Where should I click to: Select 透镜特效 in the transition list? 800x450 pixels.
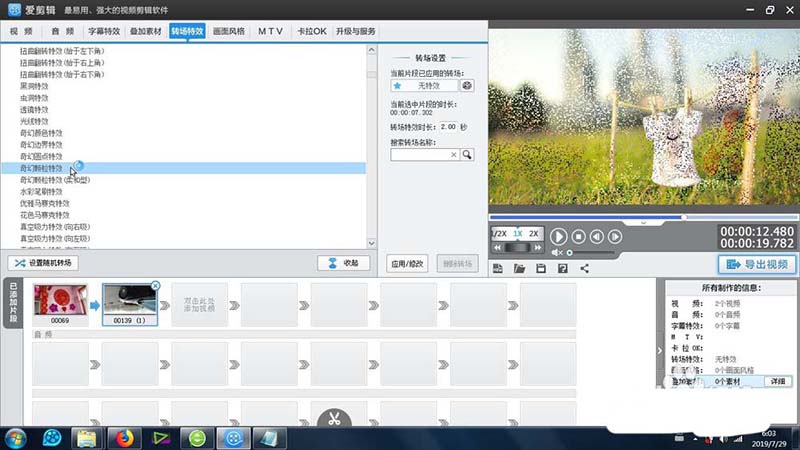(34, 109)
